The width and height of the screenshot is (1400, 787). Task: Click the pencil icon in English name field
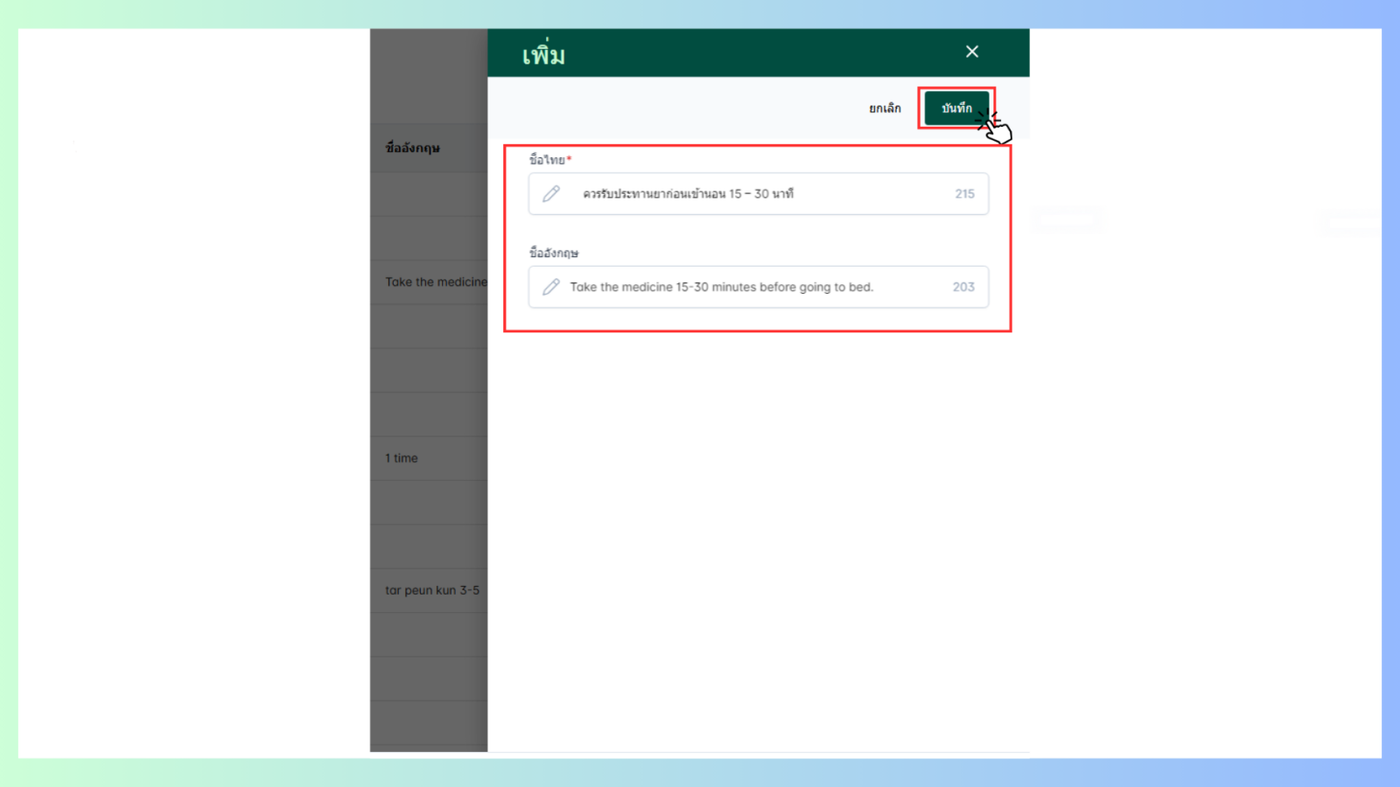(551, 287)
